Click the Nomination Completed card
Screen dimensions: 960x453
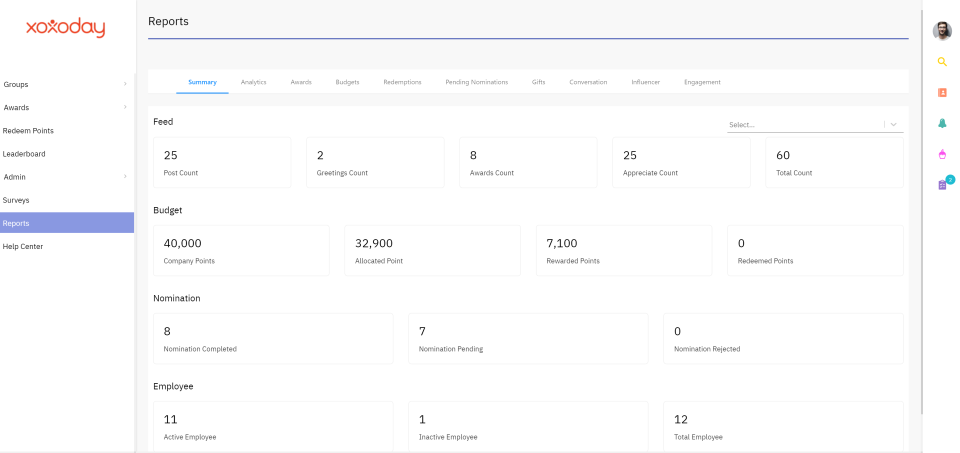coord(273,339)
